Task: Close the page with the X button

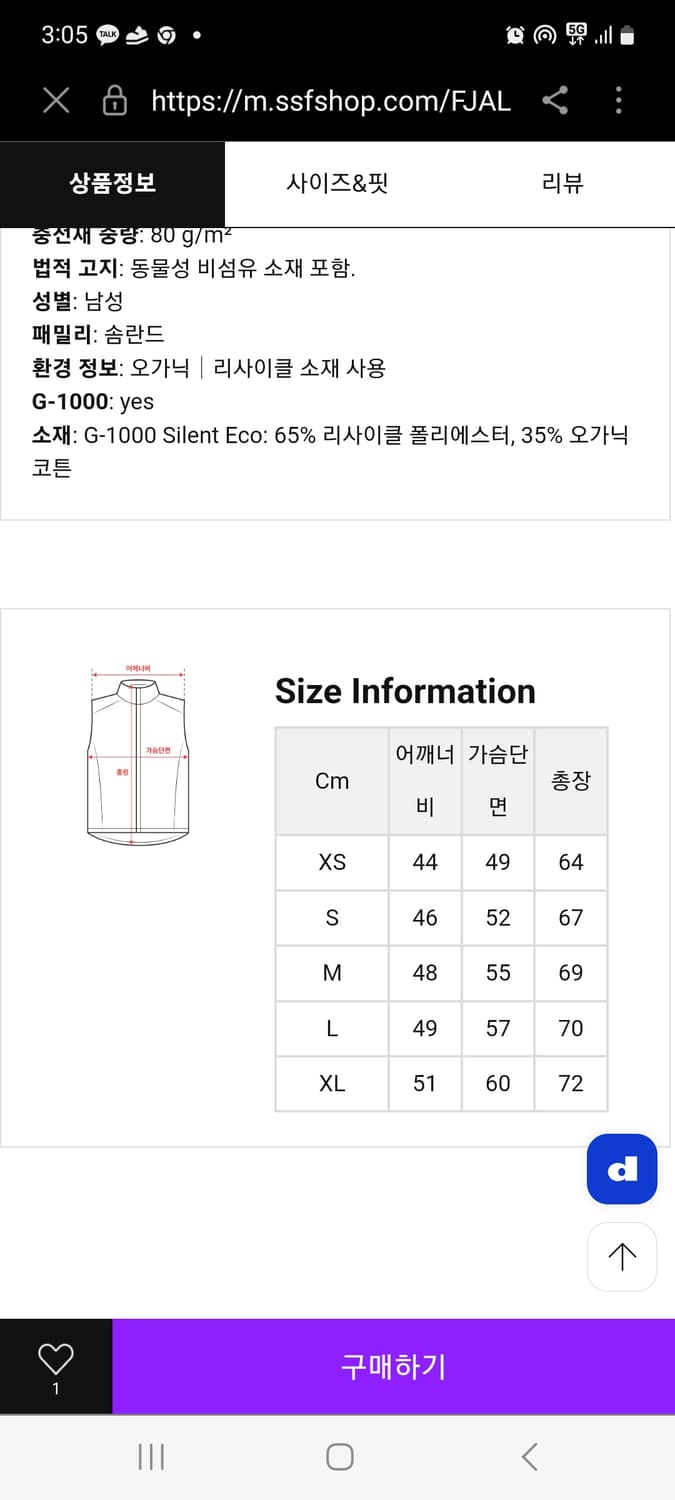Action: tap(55, 100)
